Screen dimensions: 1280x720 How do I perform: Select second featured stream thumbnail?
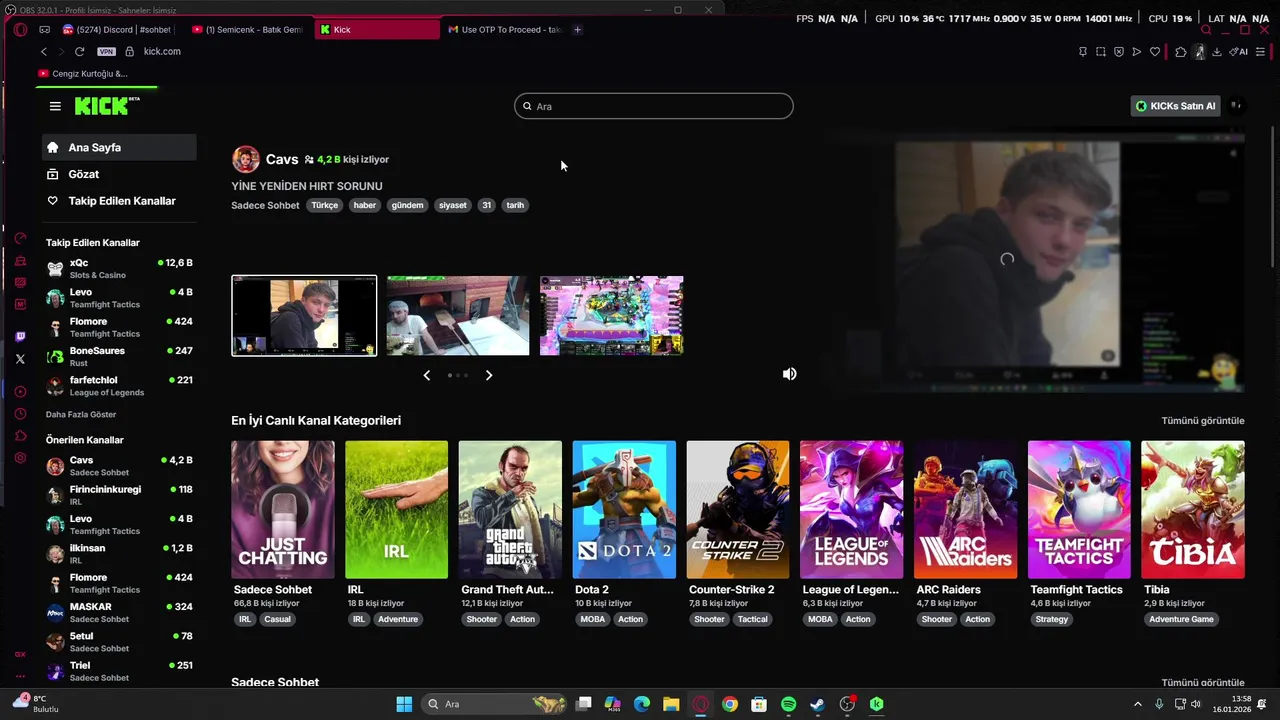[x=458, y=316]
